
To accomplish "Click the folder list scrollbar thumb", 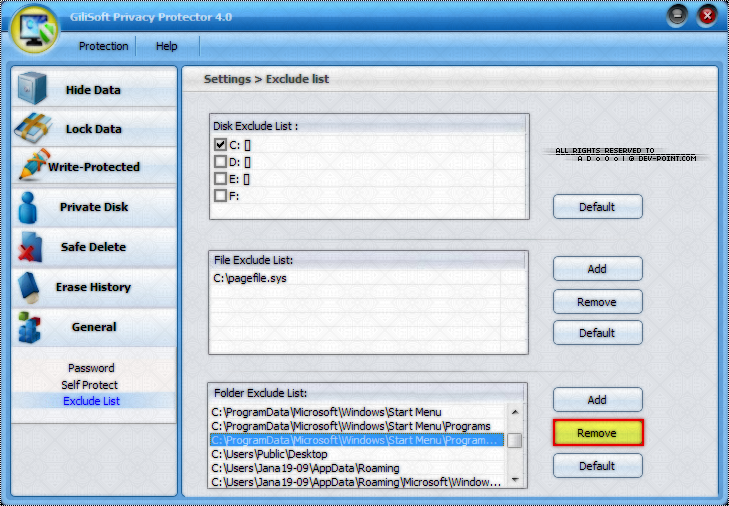I will (515, 440).
